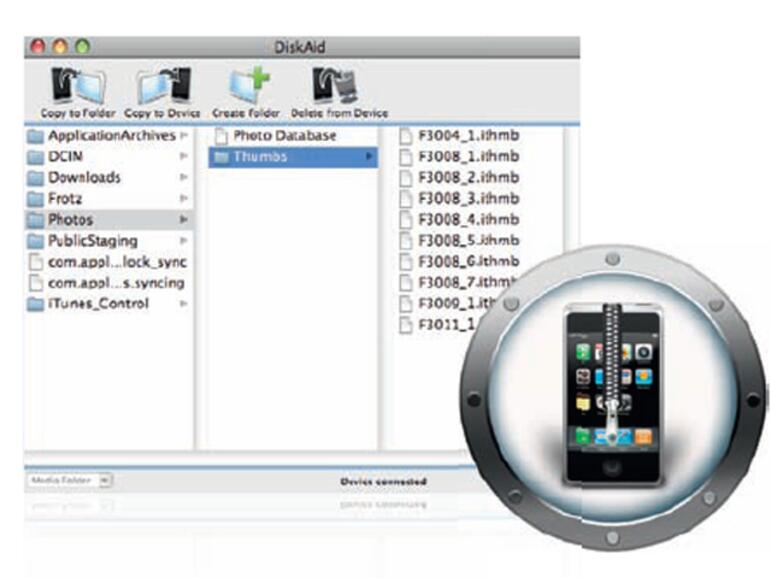
Task: Click the F3008_4.ithmb file icon
Action: point(406,220)
